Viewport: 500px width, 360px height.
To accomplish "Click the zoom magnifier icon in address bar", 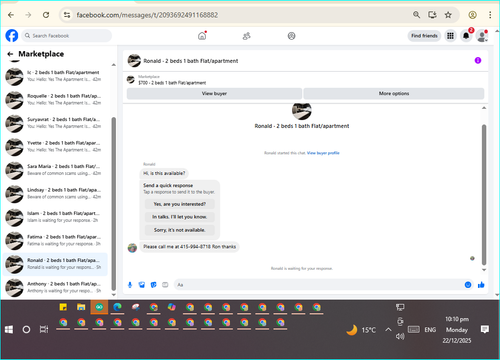I will click(416, 15).
